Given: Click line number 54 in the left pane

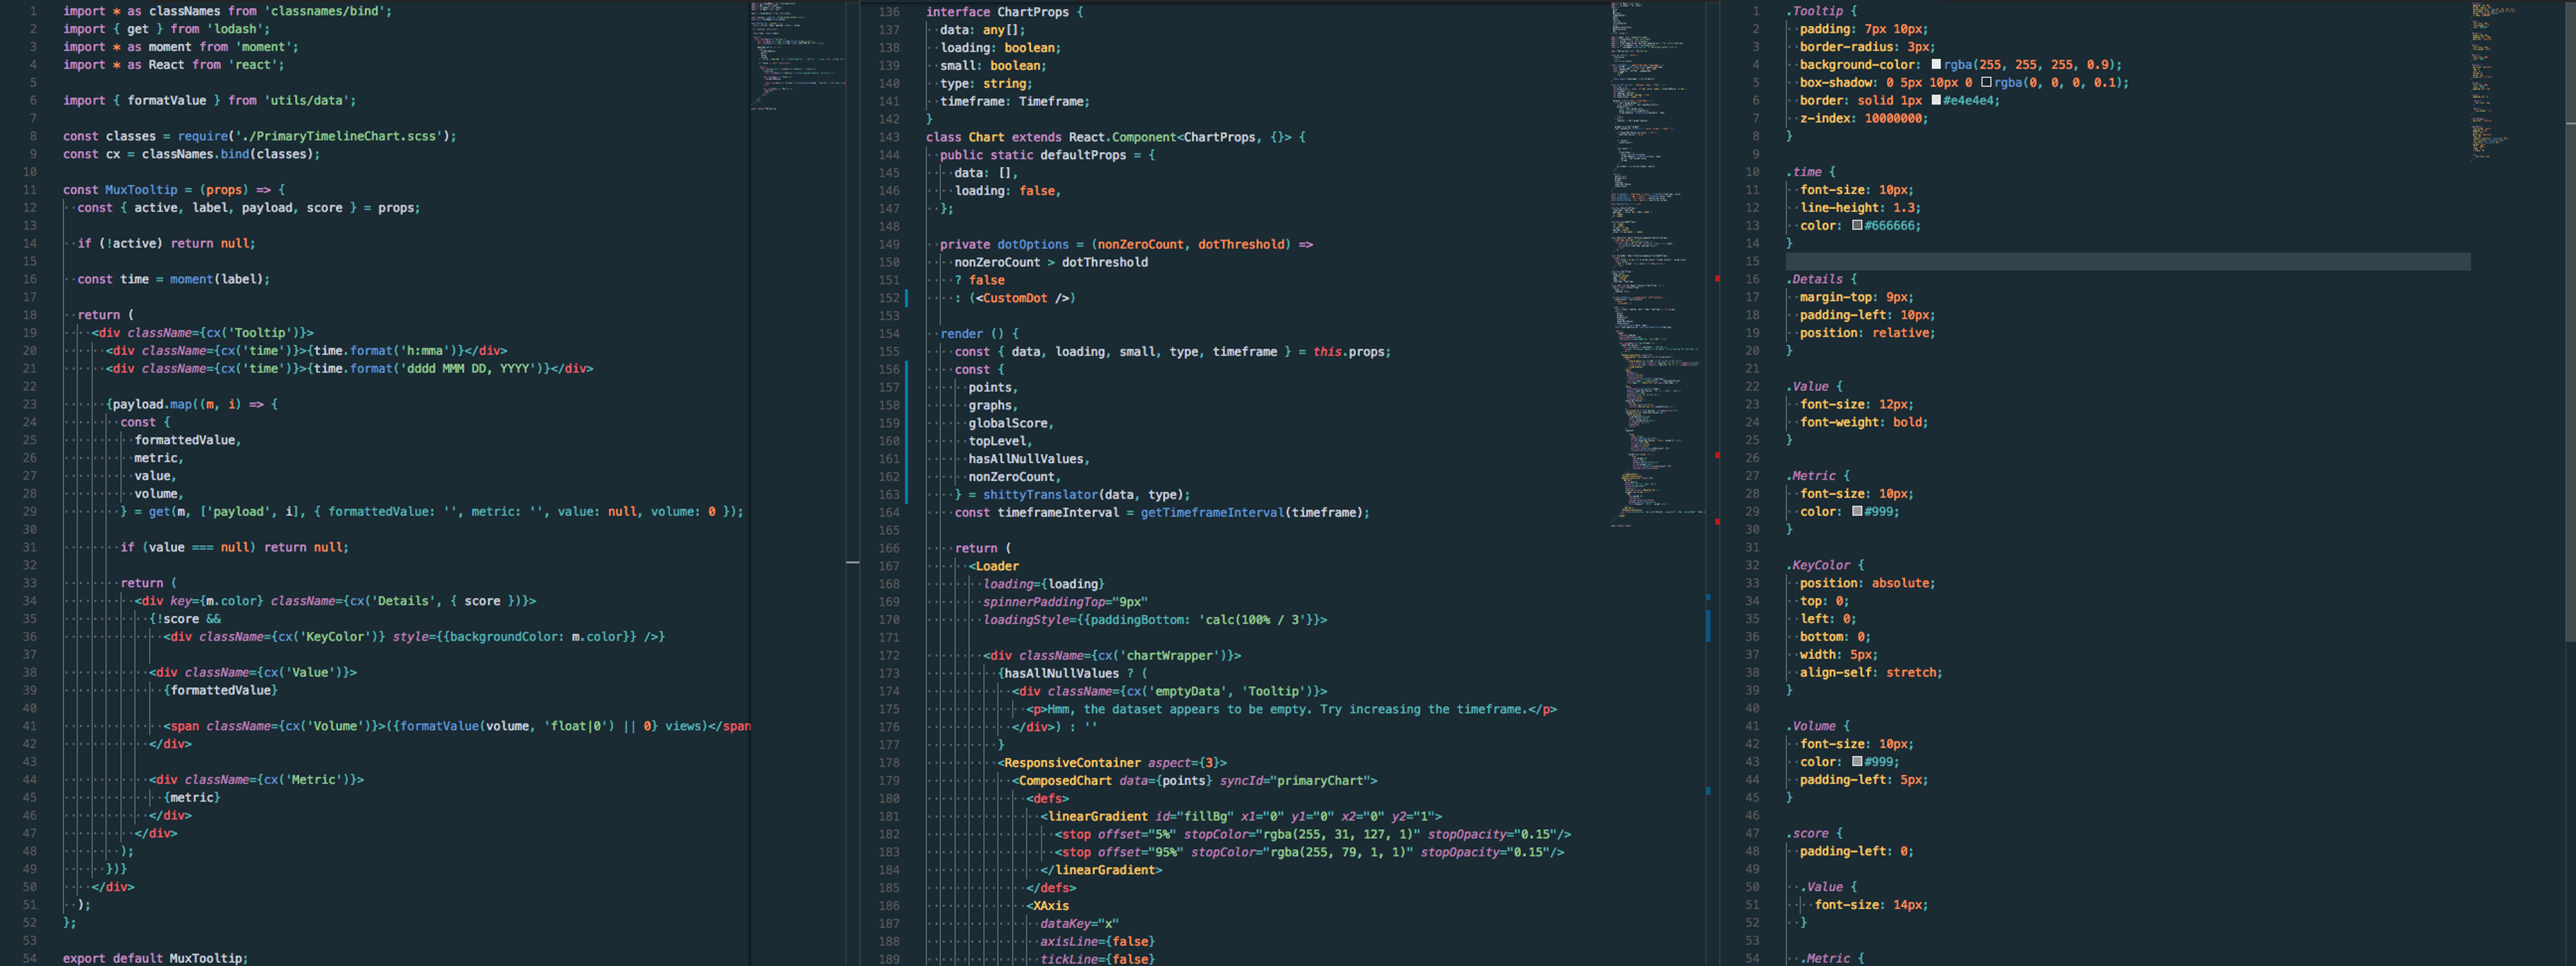Looking at the screenshot, I should coord(29,958).
